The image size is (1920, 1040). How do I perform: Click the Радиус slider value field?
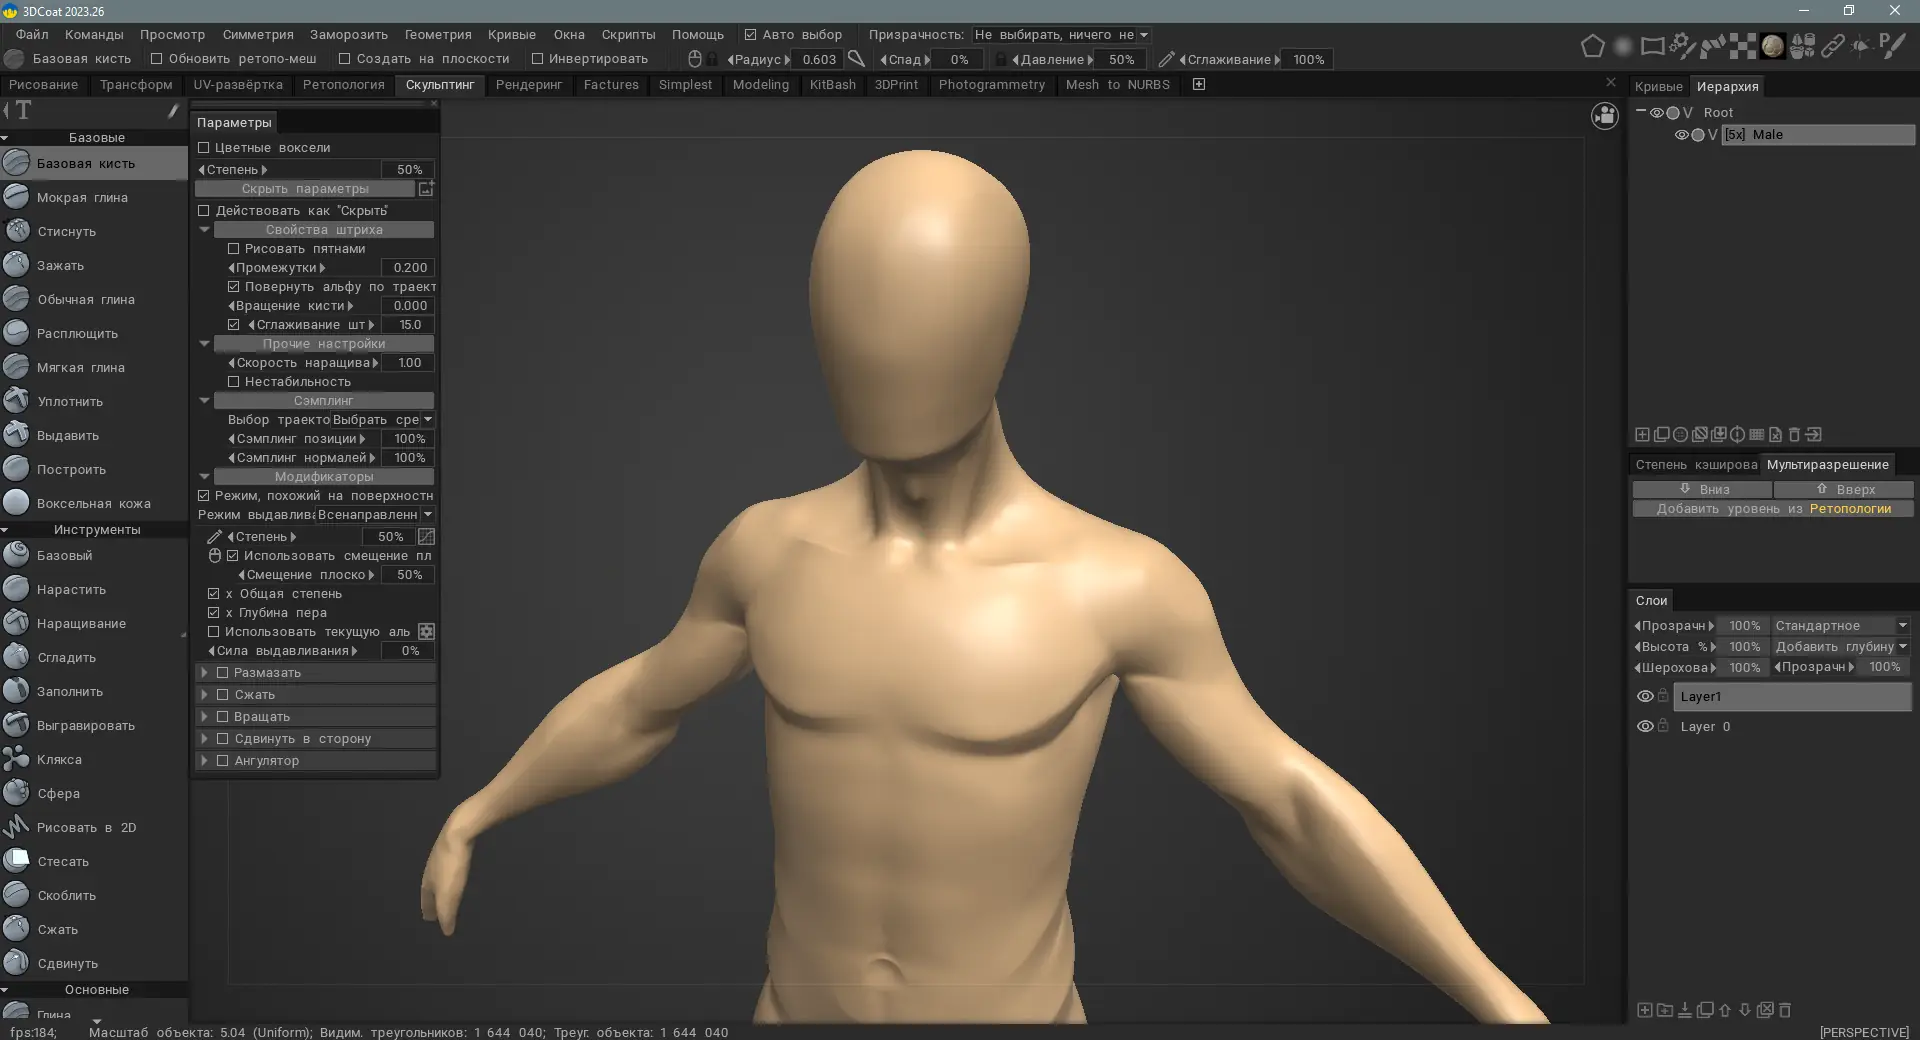point(819,60)
